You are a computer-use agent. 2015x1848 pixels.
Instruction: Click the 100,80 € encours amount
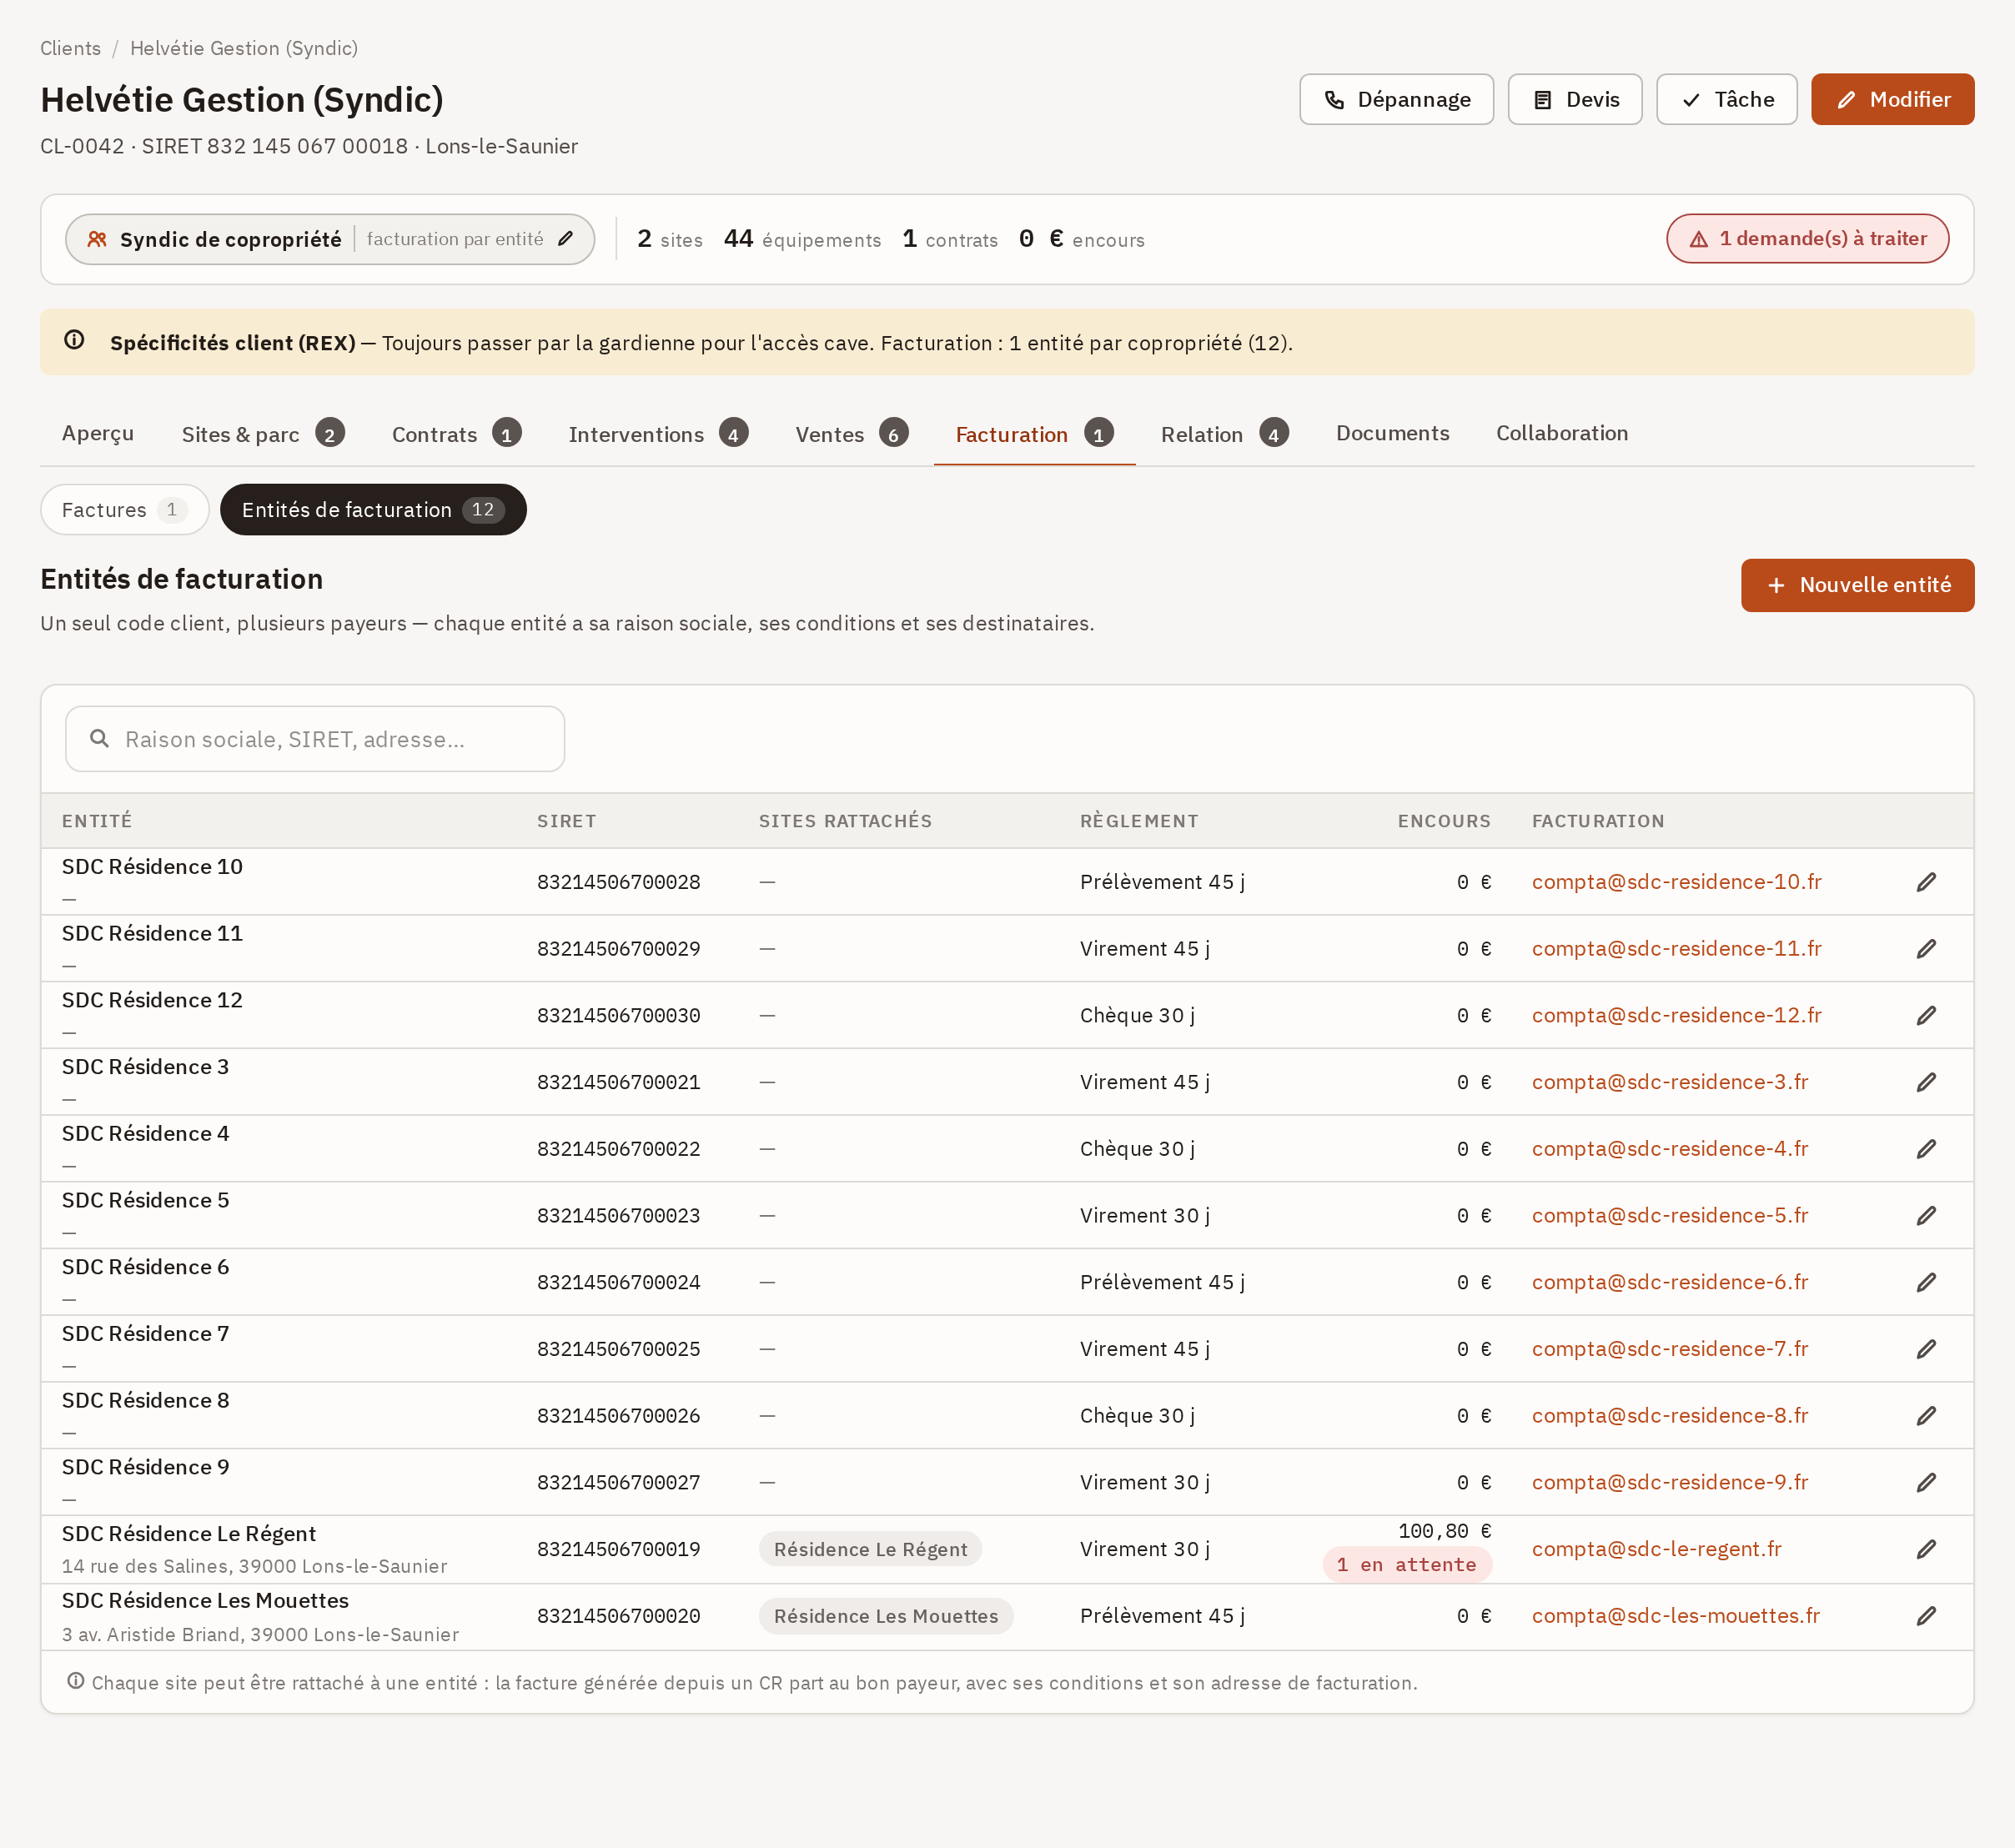(1444, 1531)
